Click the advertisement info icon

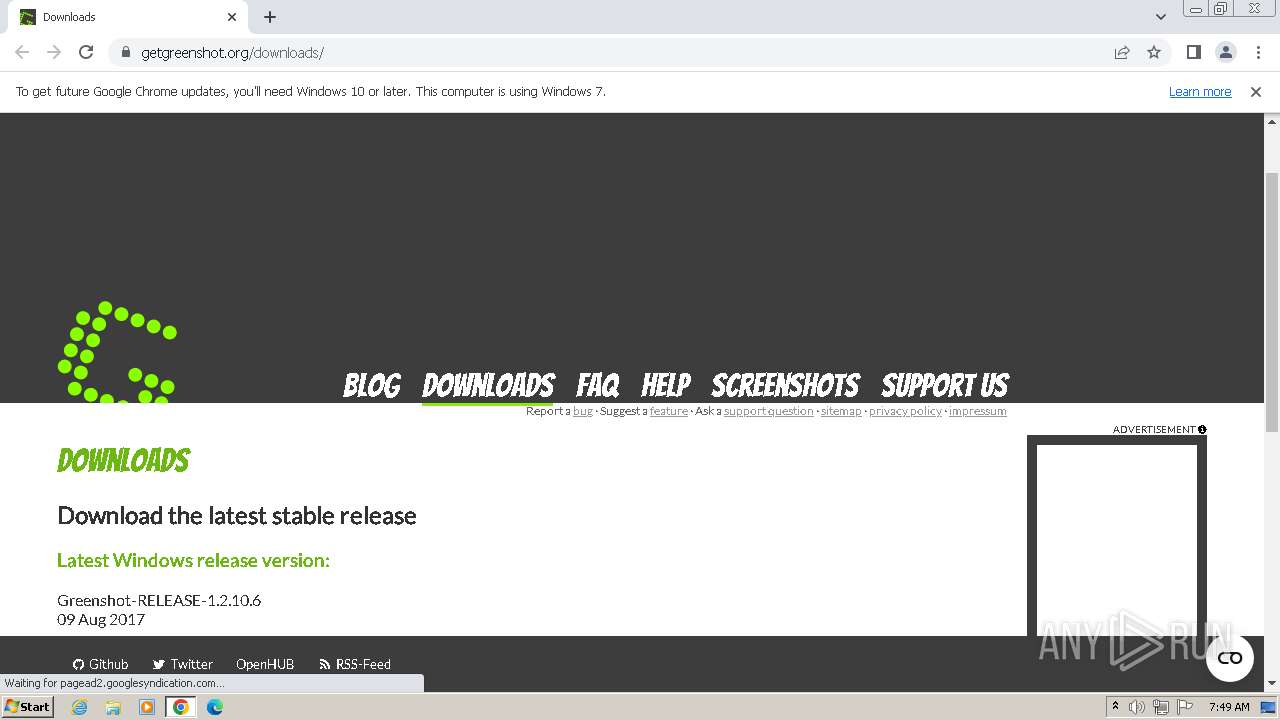coord(1202,430)
